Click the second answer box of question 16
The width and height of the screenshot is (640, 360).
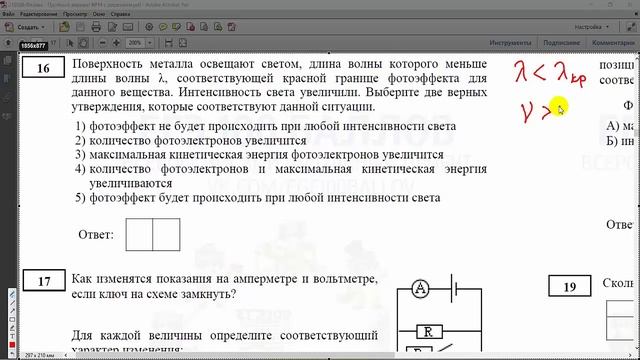pos(167,235)
